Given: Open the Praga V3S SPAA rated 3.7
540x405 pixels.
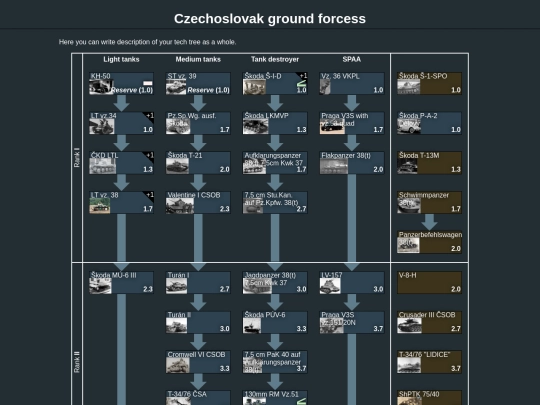Looking at the screenshot, I should (352, 322).
